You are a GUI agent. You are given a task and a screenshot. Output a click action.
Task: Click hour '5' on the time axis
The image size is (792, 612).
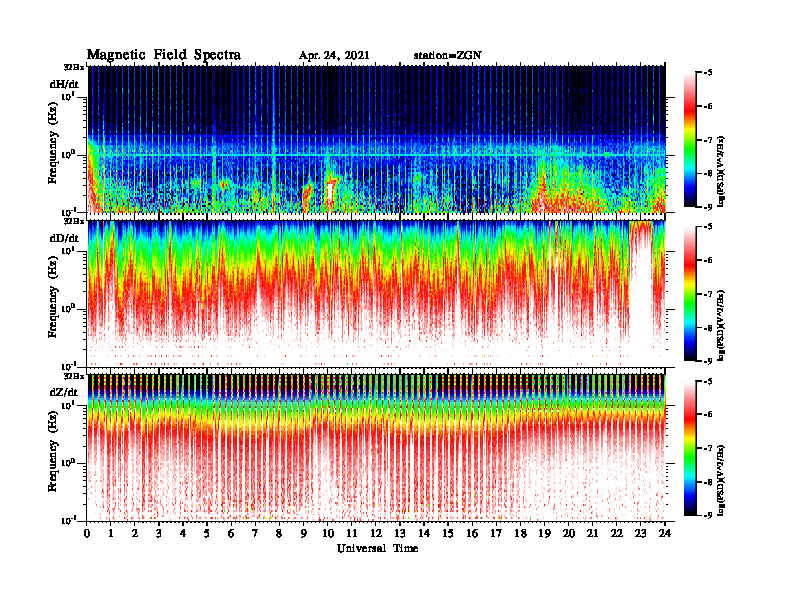207,534
